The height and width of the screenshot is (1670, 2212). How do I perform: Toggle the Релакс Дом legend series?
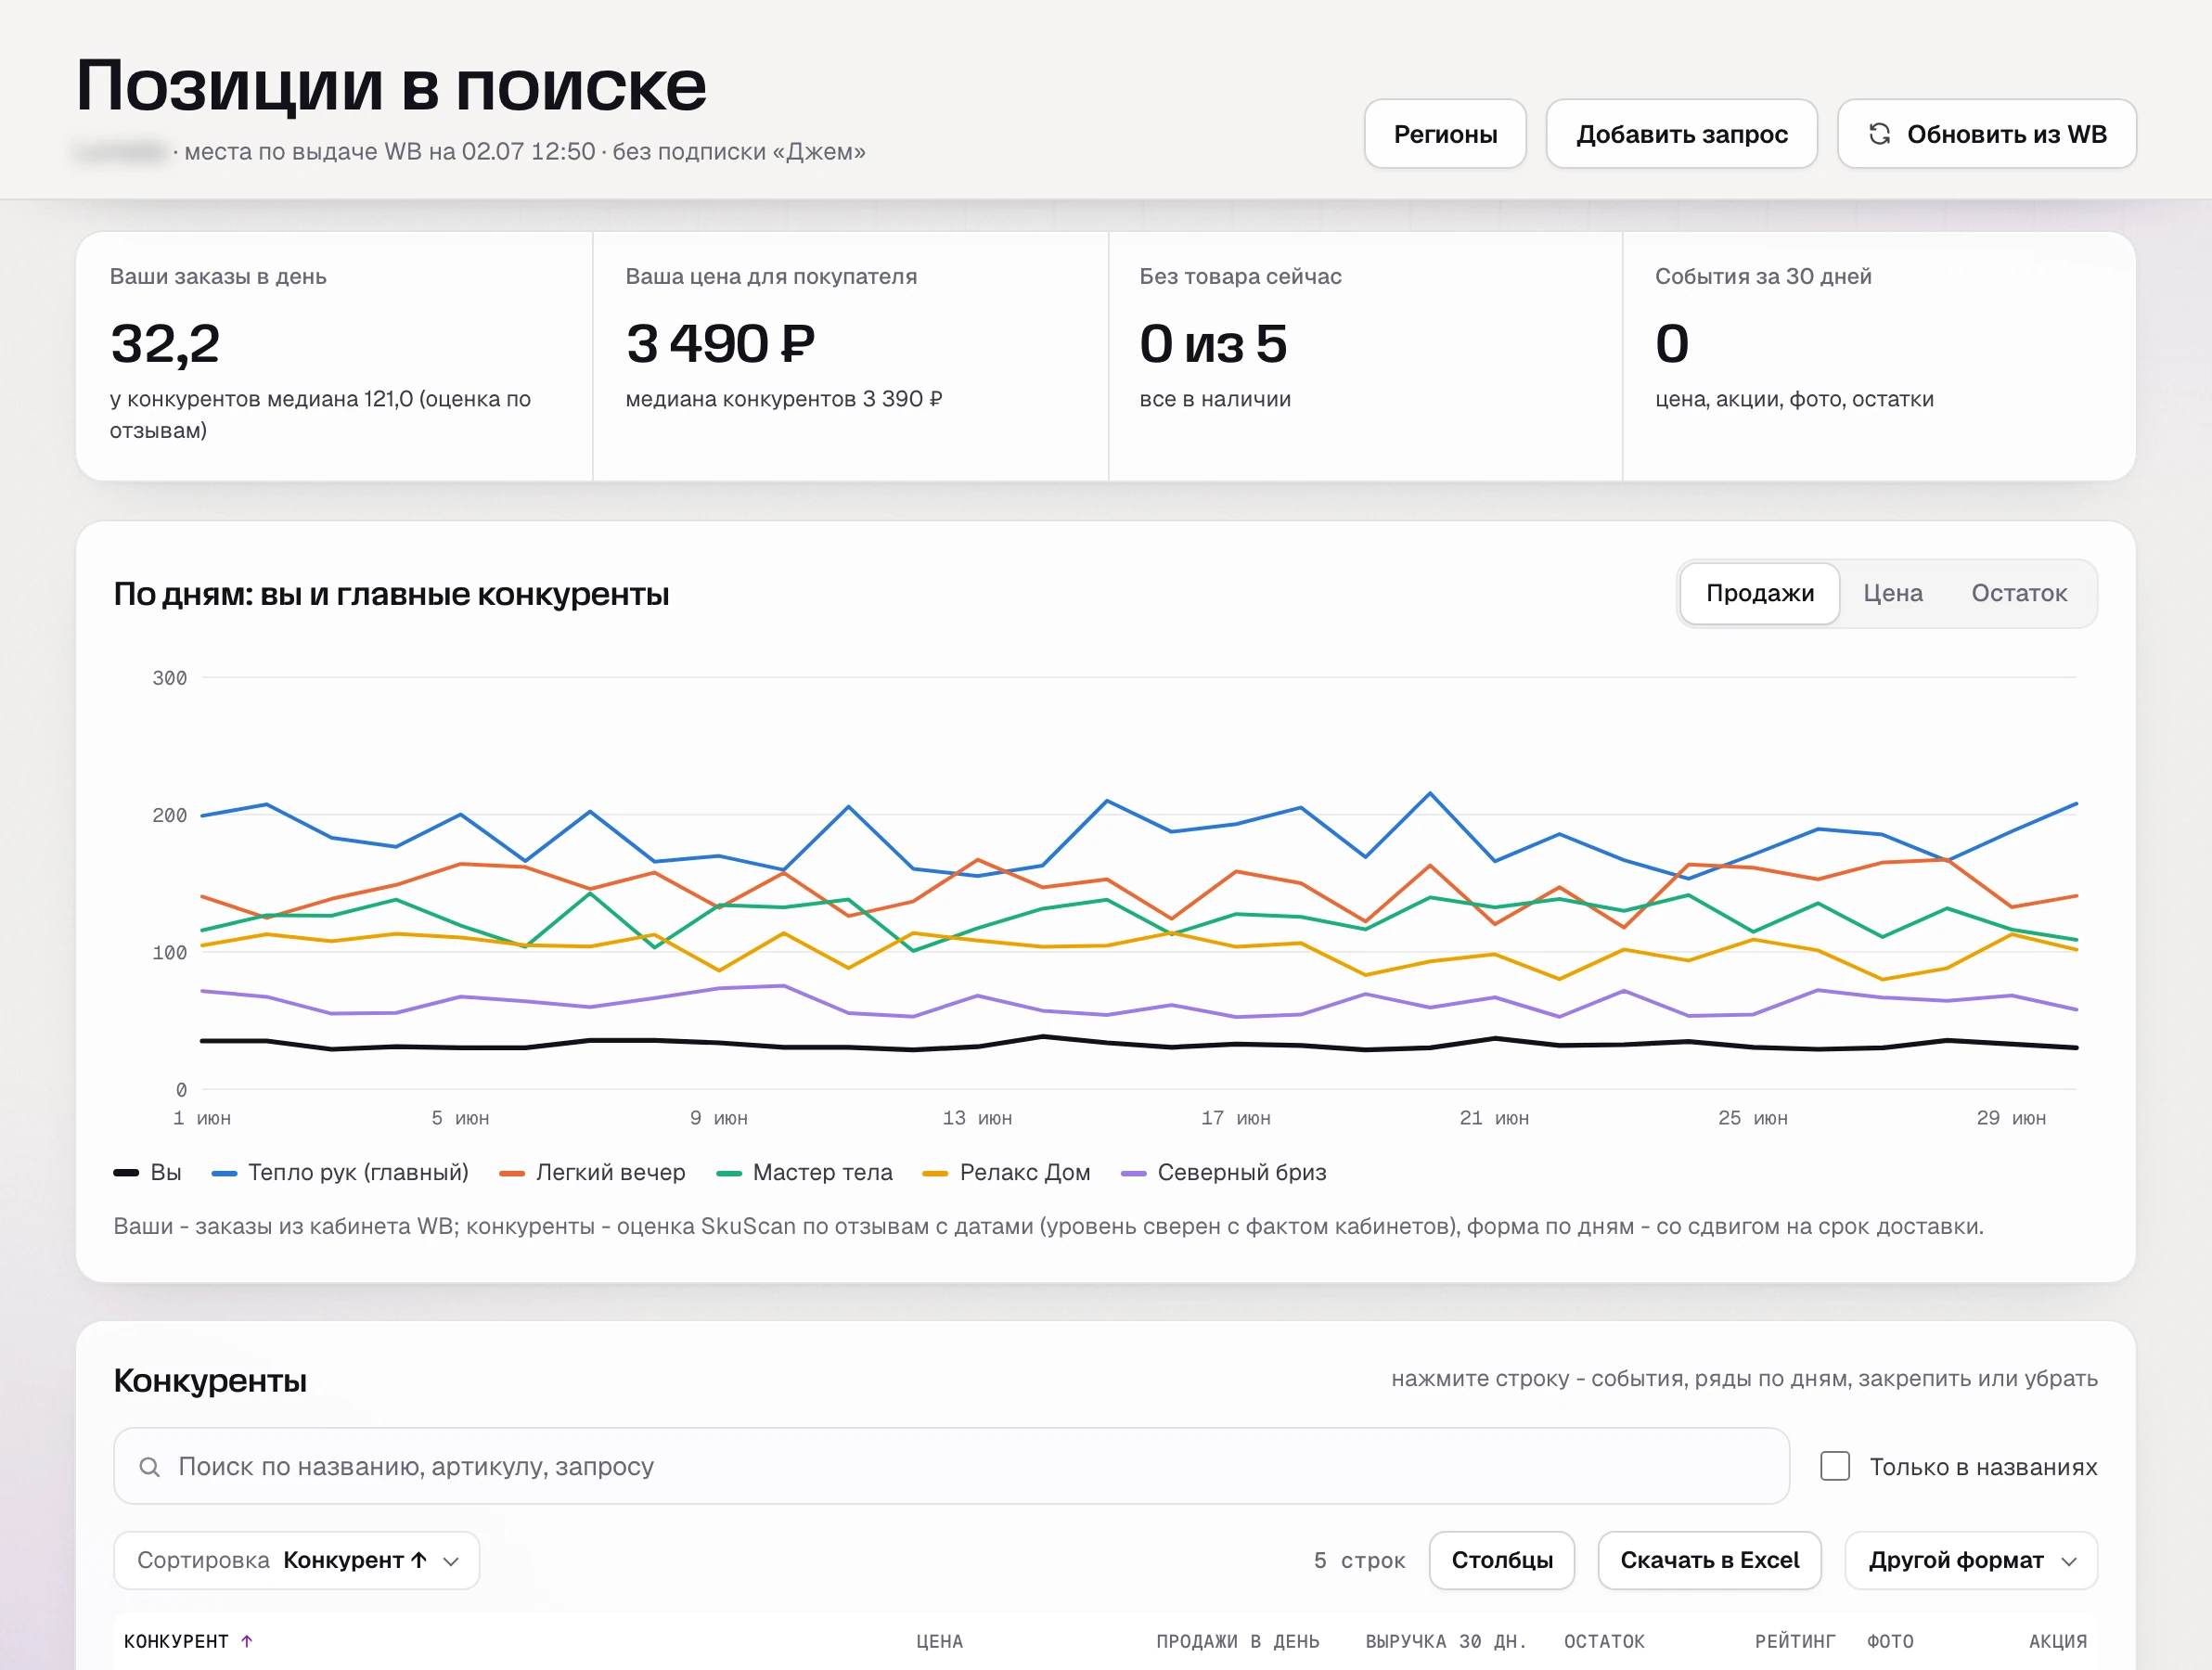tap(1006, 1172)
